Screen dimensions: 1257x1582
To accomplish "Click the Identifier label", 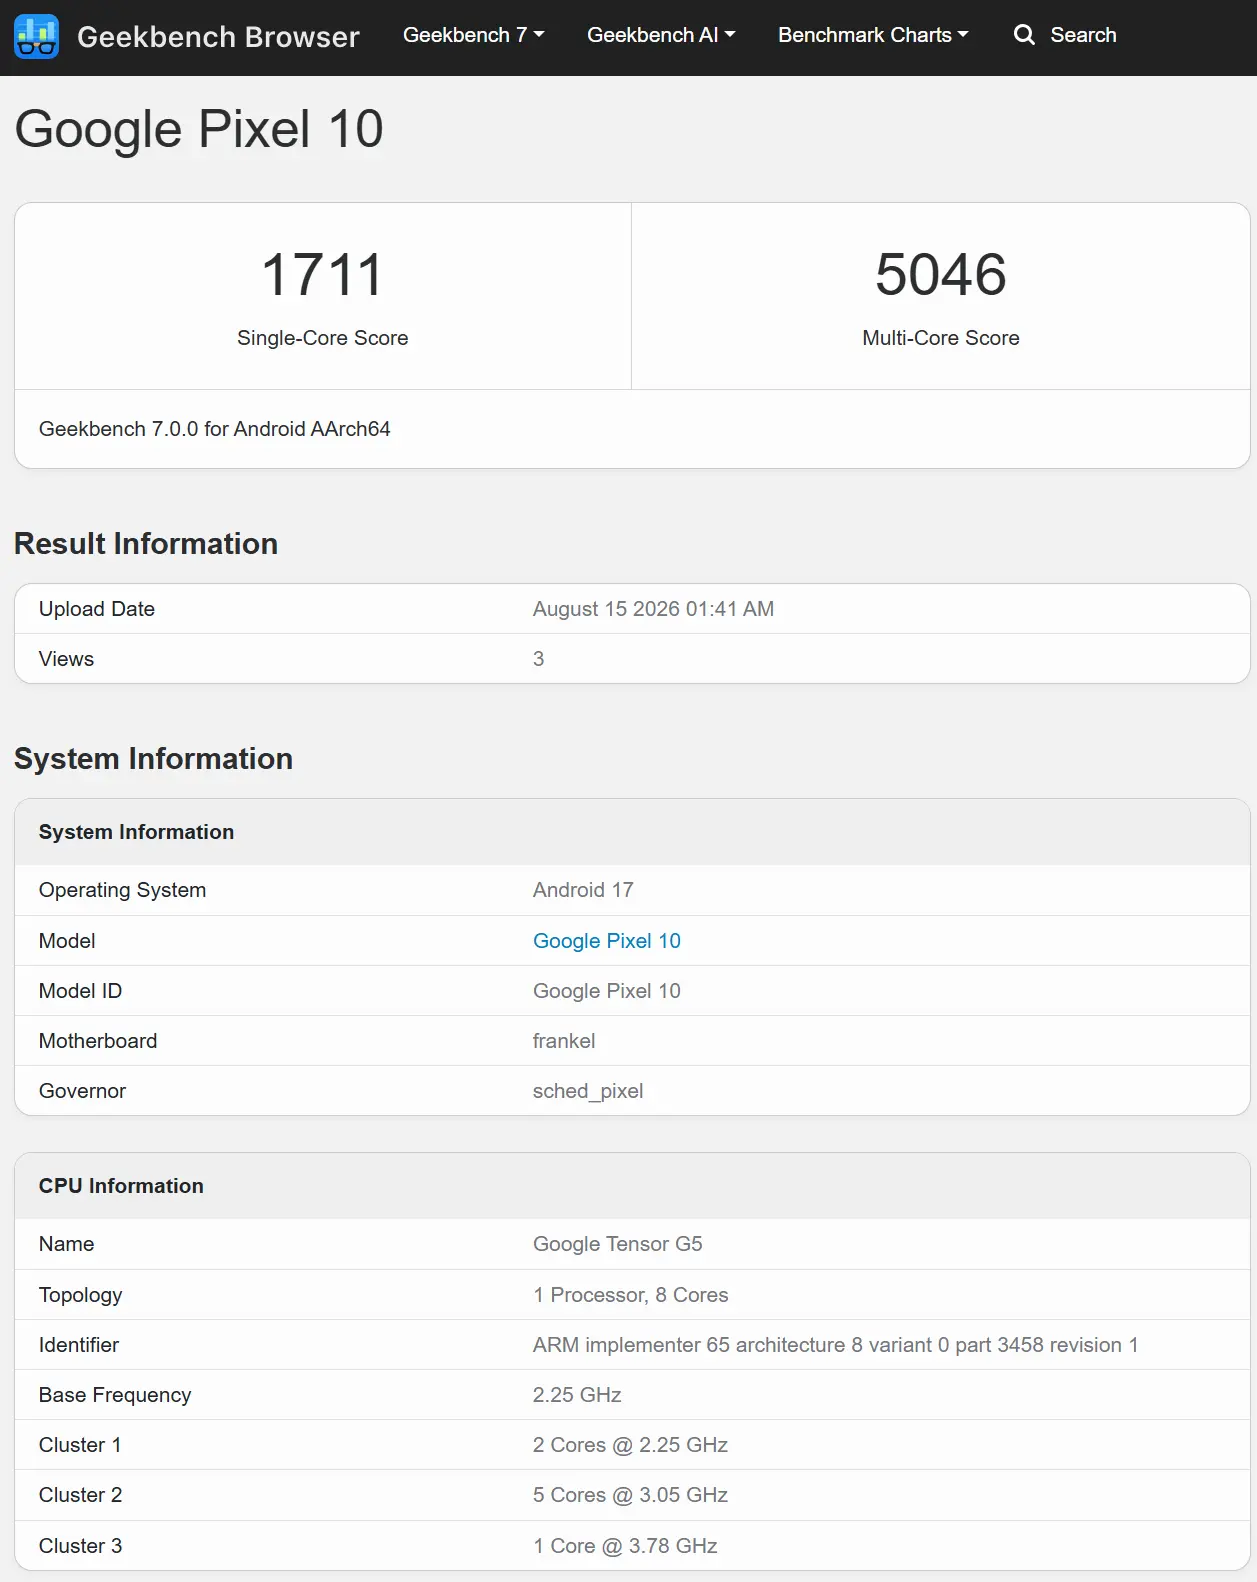I will pyautogui.click(x=79, y=1345).
